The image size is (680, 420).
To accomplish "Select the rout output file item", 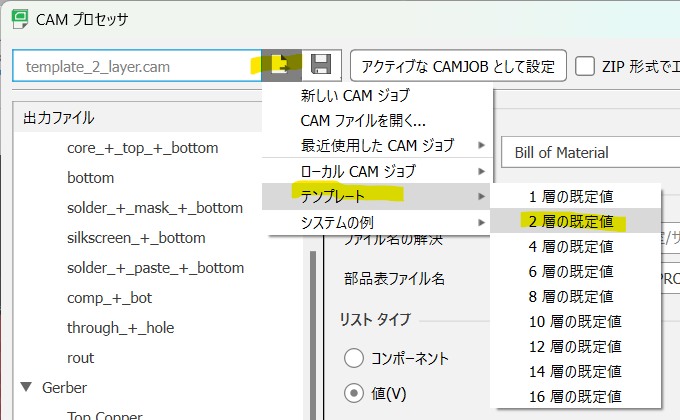I will tap(81, 358).
